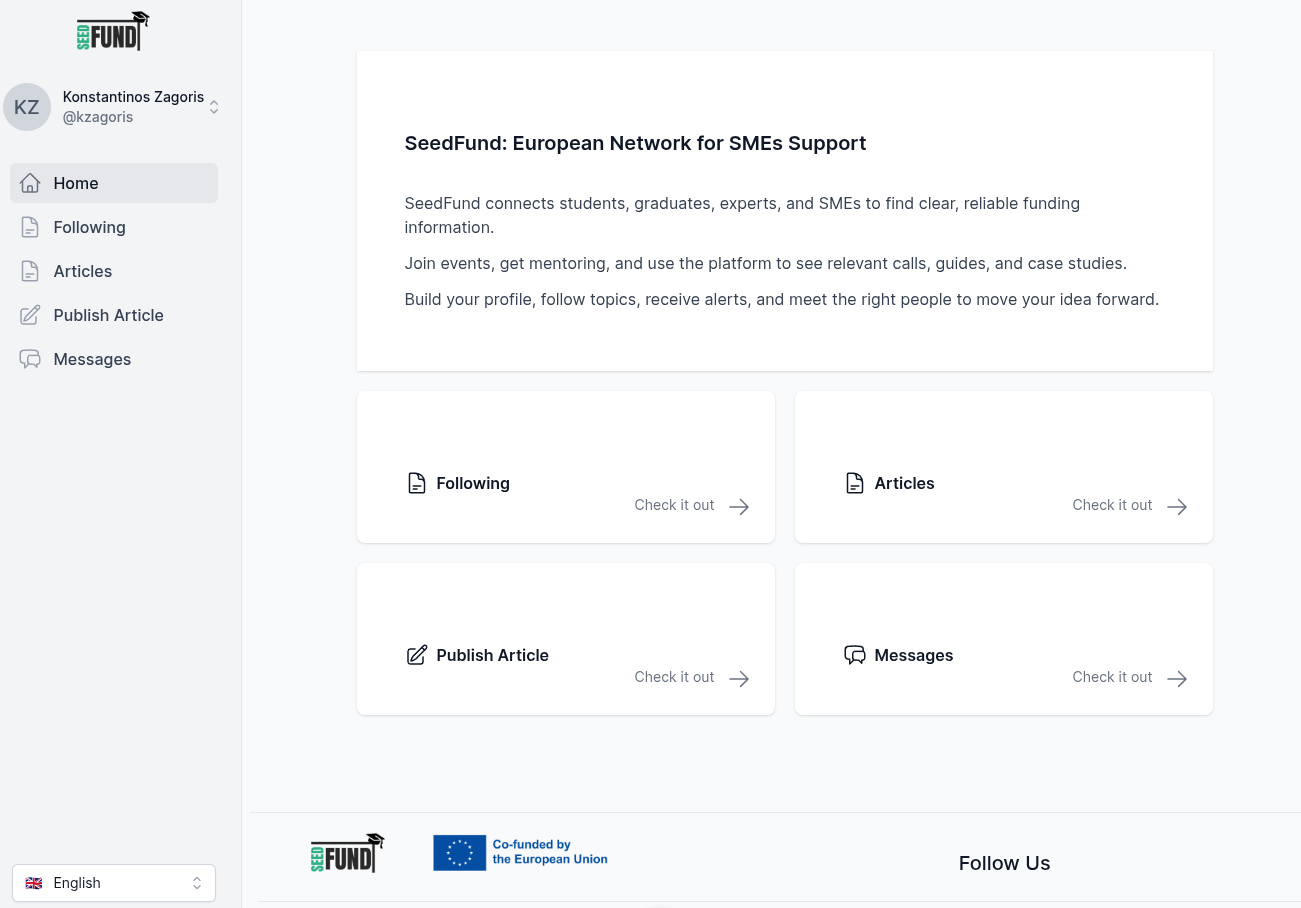Click Check it out on Messages card
The height and width of the screenshot is (908, 1301).
click(1112, 677)
